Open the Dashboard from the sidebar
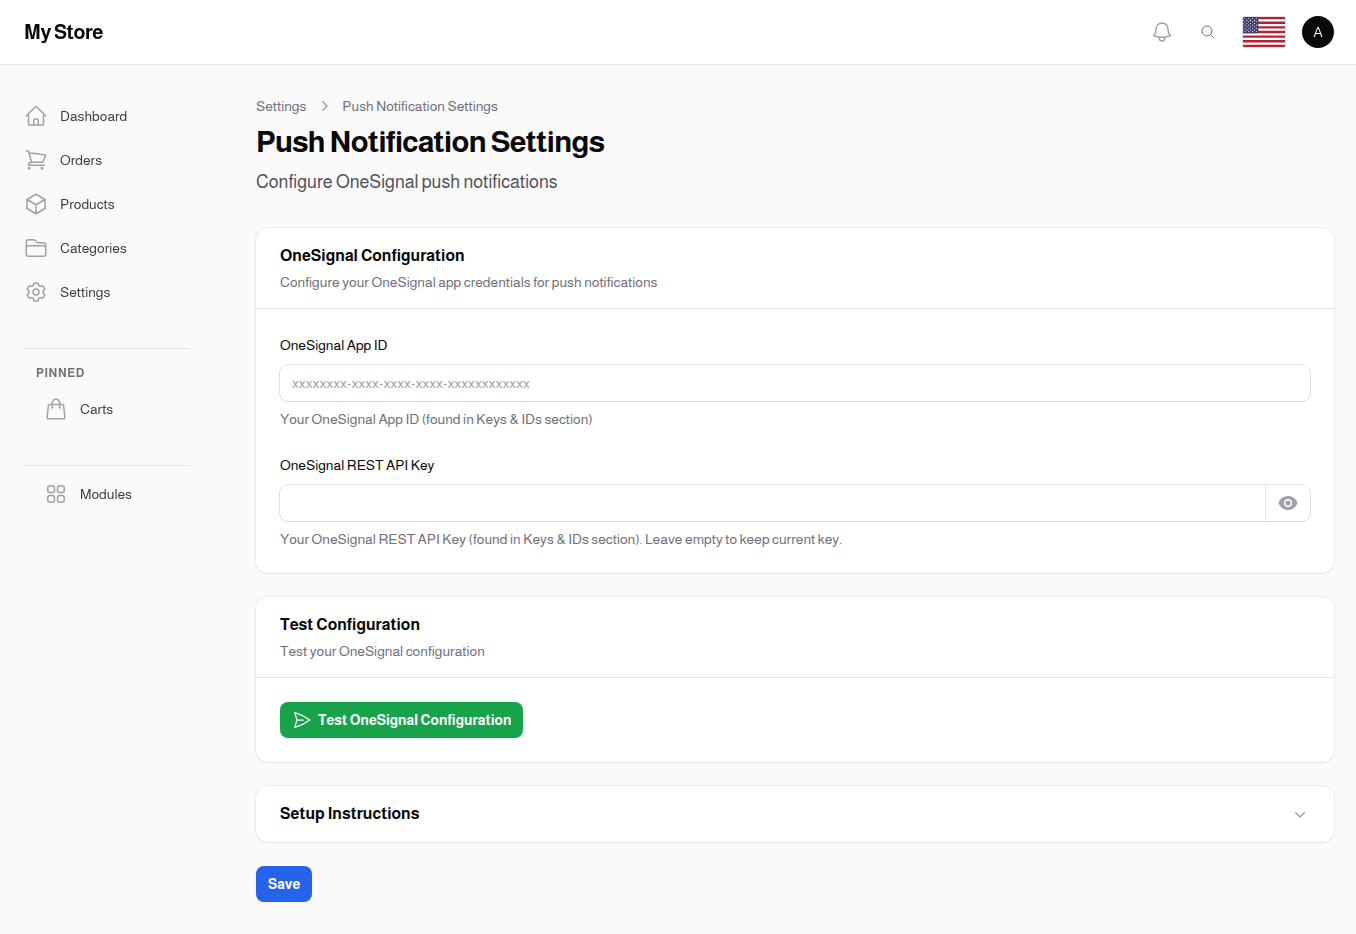 tap(36, 116)
